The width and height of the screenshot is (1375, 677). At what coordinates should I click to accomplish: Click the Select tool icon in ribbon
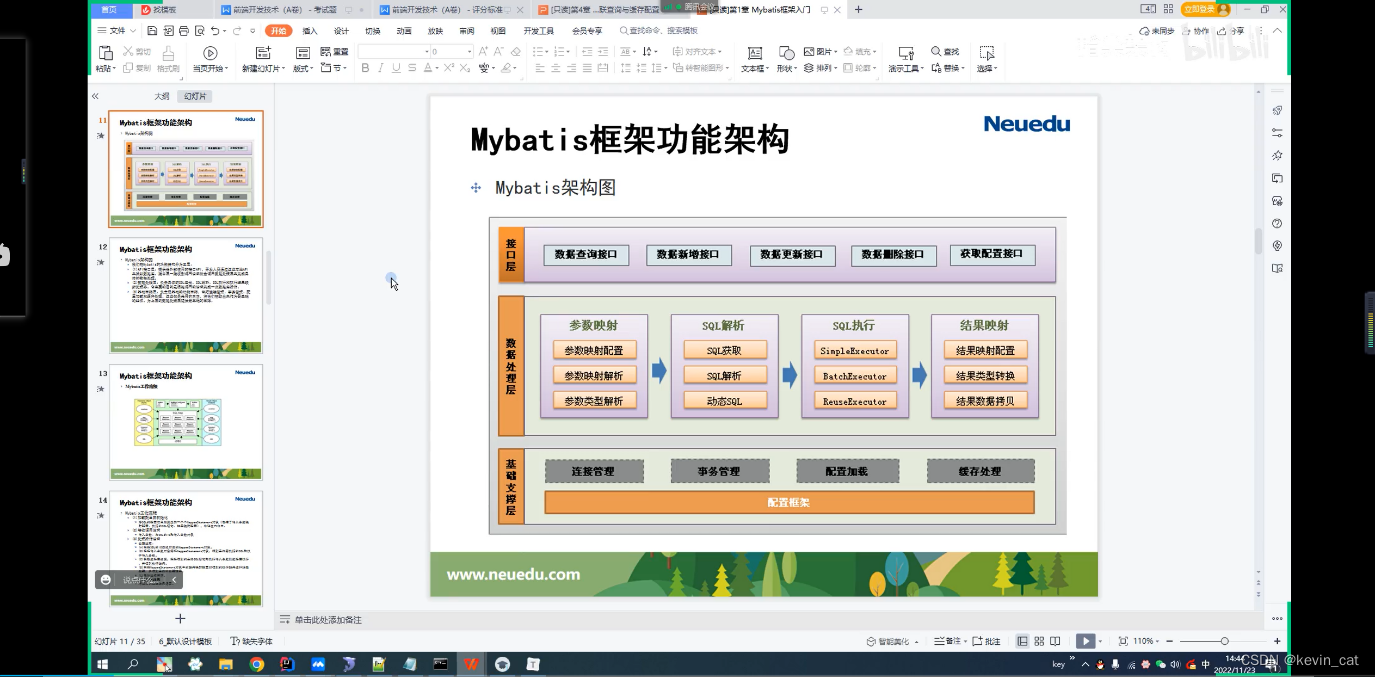point(987,53)
